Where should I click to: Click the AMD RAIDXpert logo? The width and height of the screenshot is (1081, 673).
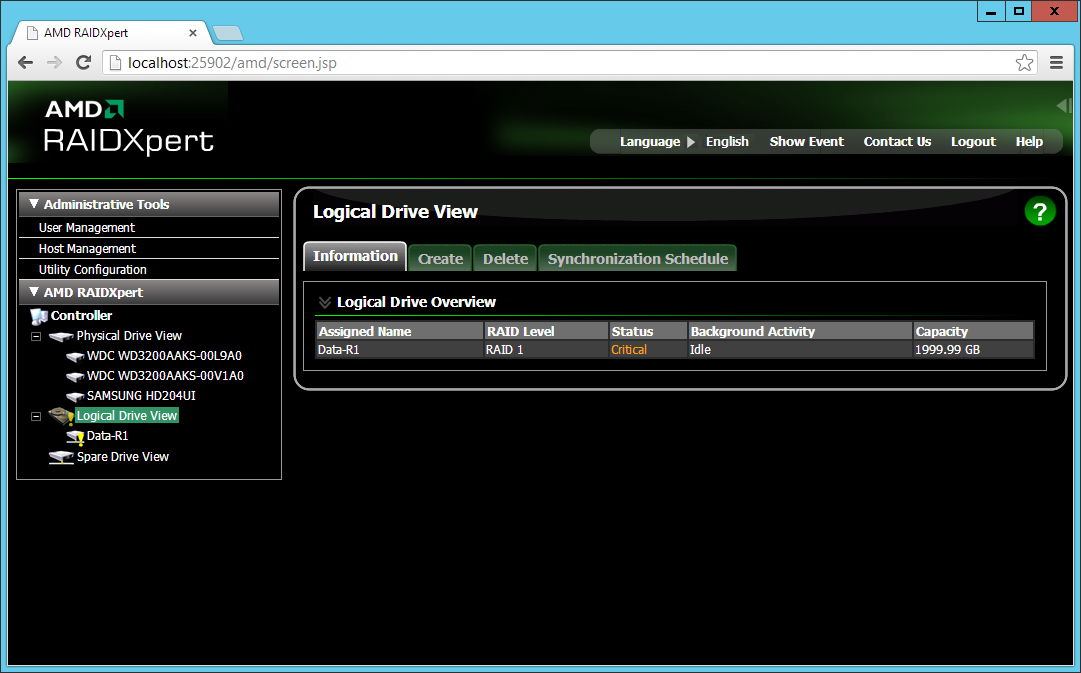129,127
